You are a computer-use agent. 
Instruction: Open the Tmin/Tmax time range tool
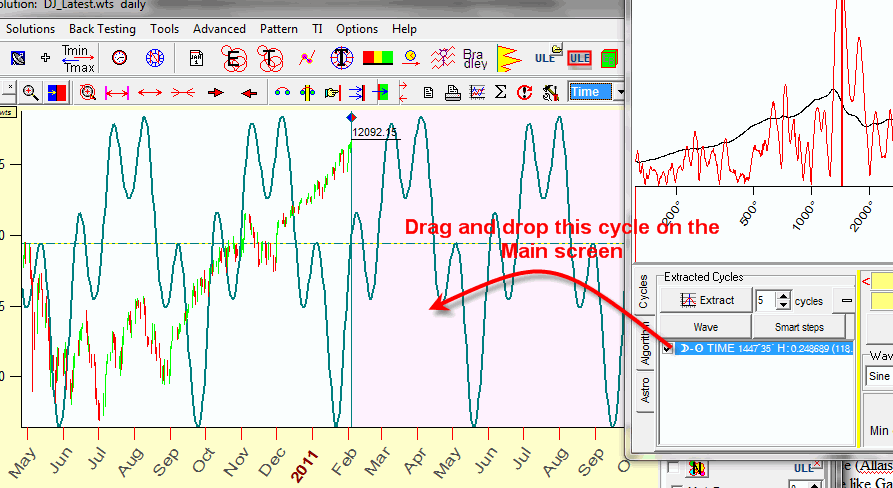[x=78, y=58]
